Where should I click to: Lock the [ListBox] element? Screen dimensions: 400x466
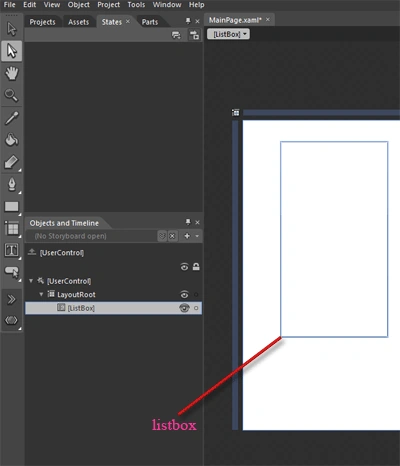(x=196, y=308)
